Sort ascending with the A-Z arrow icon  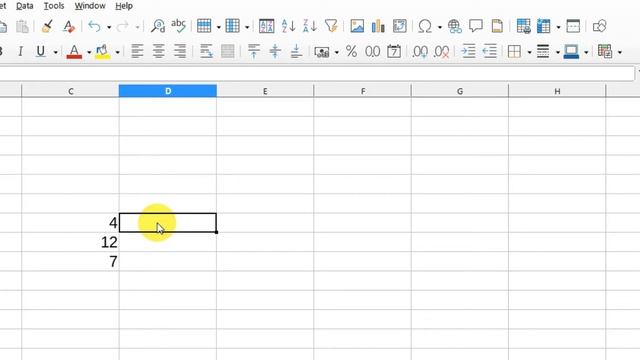pyautogui.click(x=288, y=26)
